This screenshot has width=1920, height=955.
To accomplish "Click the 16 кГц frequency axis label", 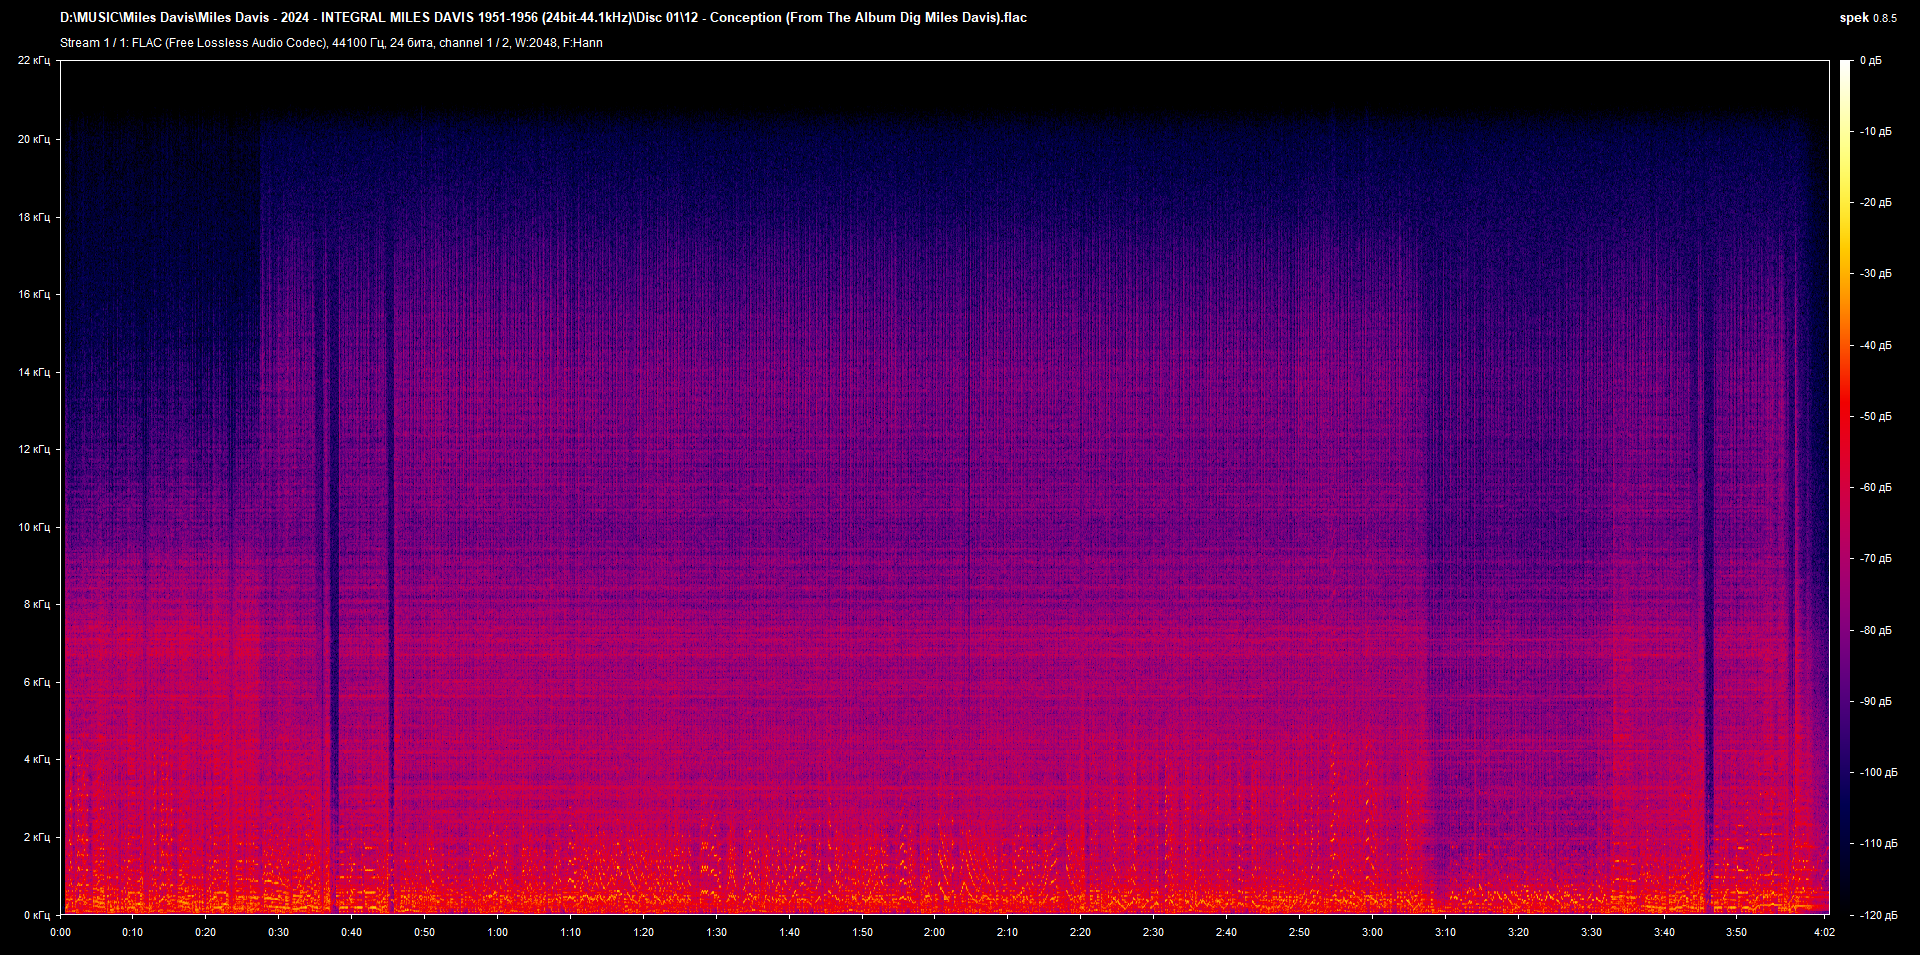I will tap(34, 294).
